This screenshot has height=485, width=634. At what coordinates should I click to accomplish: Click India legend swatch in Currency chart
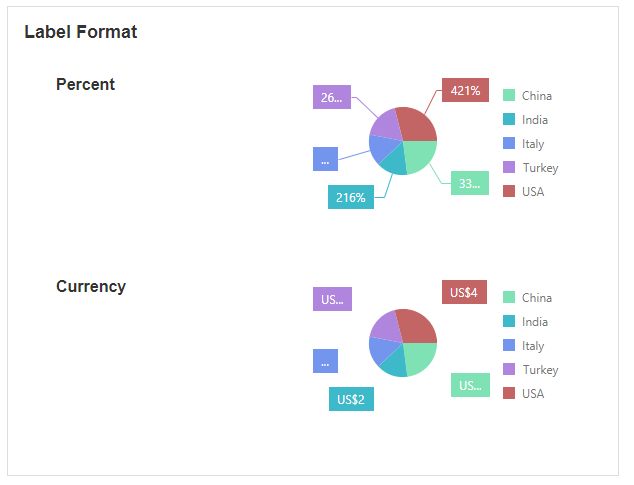[x=509, y=322]
